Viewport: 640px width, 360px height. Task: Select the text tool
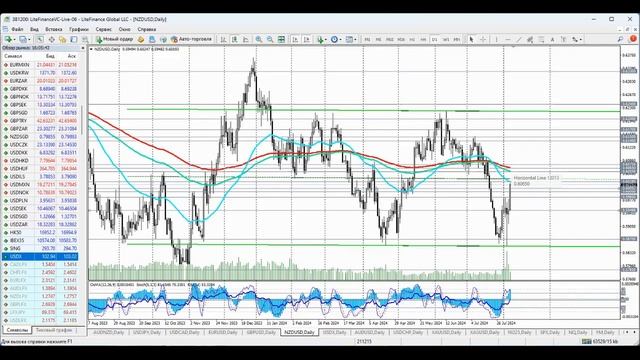[x=552, y=39]
